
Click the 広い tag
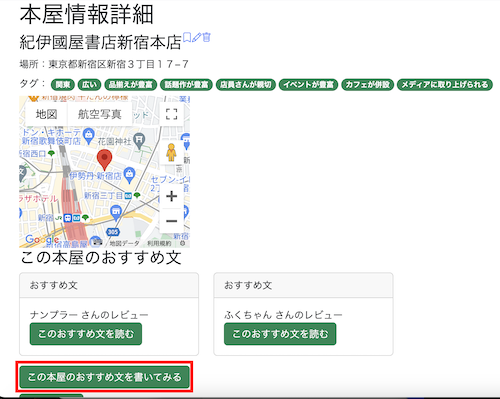89,85
